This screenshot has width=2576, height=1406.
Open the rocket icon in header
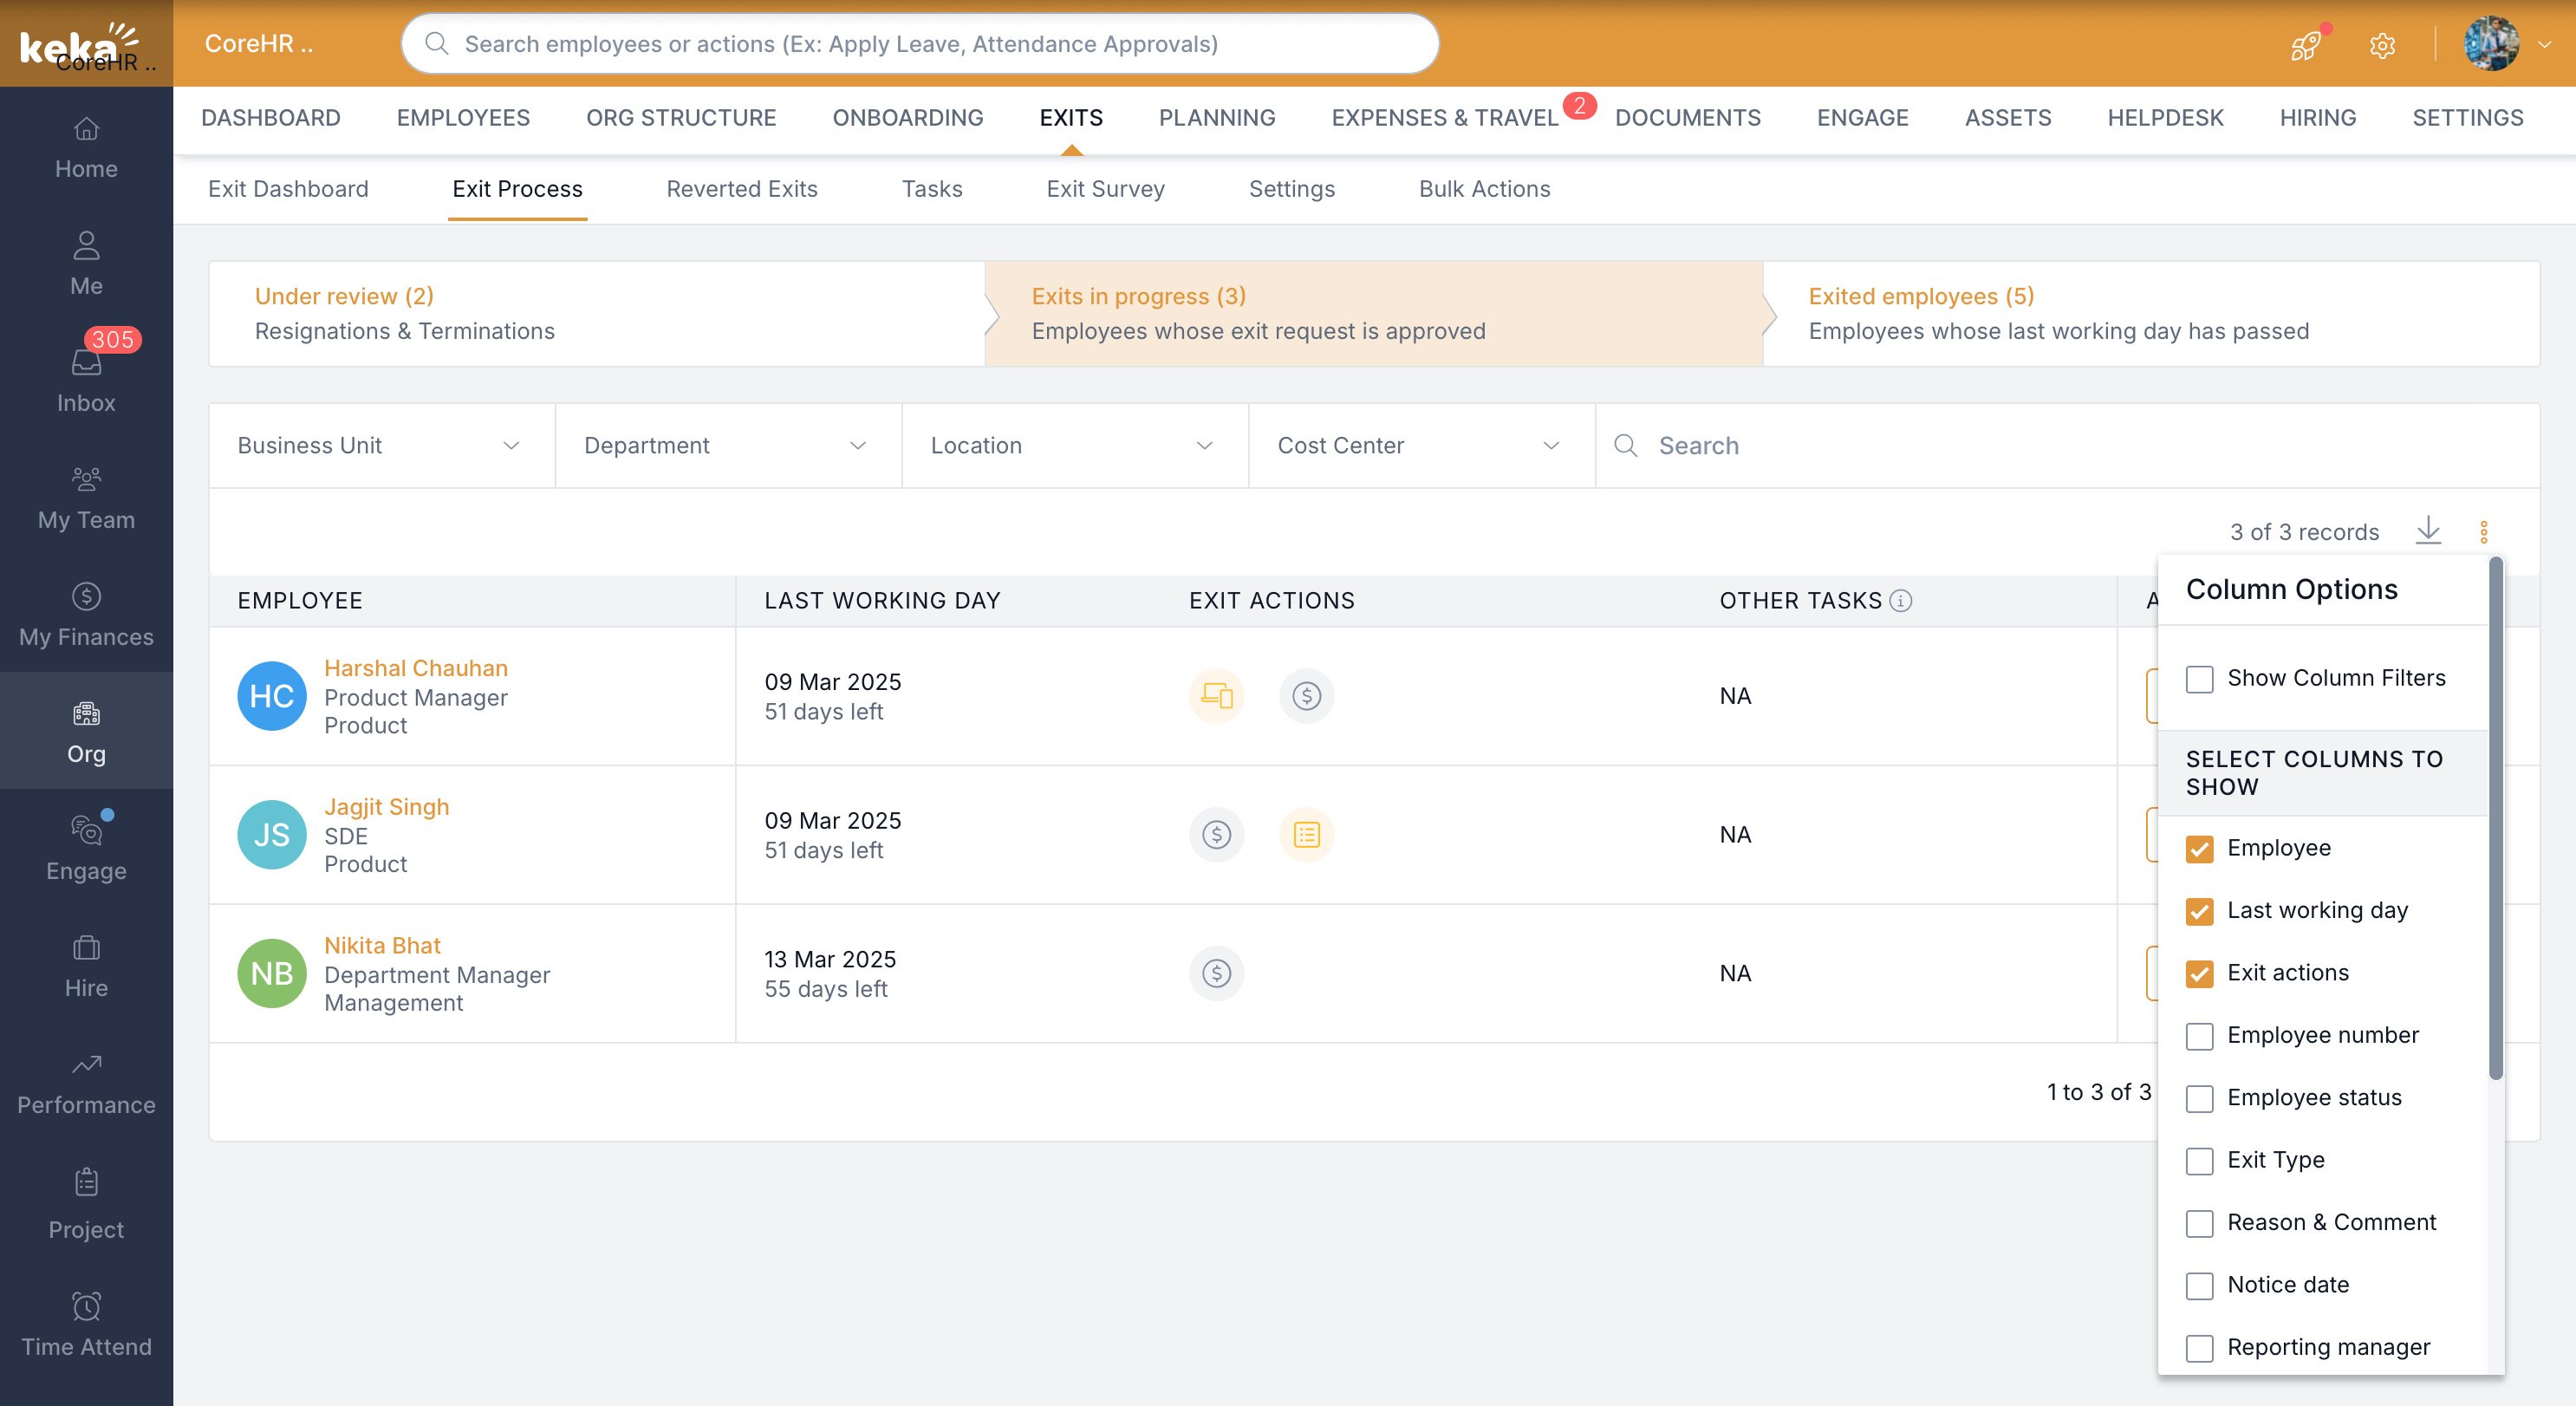tap(2306, 45)
